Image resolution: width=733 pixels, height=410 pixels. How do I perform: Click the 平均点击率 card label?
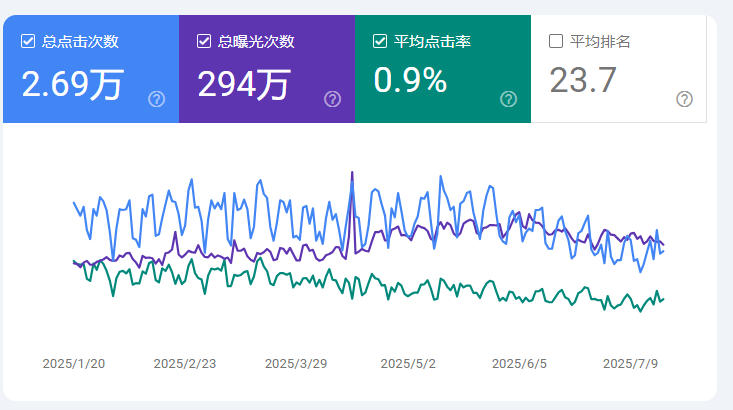click(432, 42)
